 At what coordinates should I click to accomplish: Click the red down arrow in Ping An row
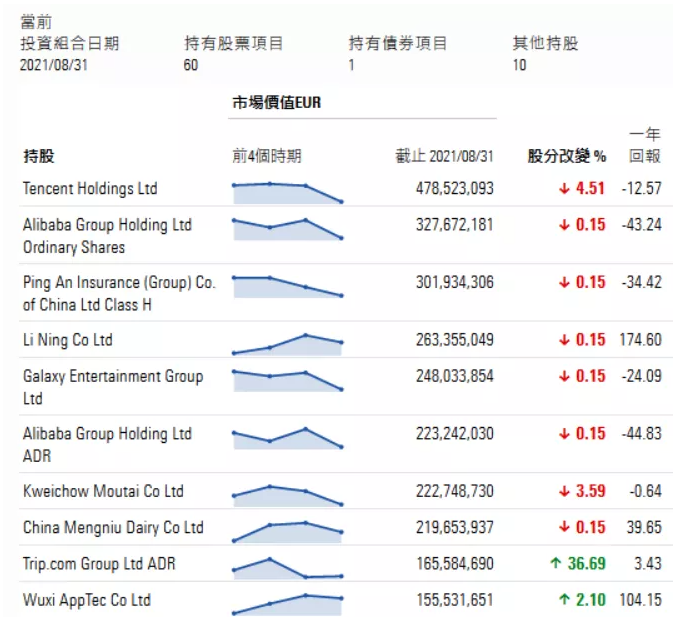(x=564, y=283)
